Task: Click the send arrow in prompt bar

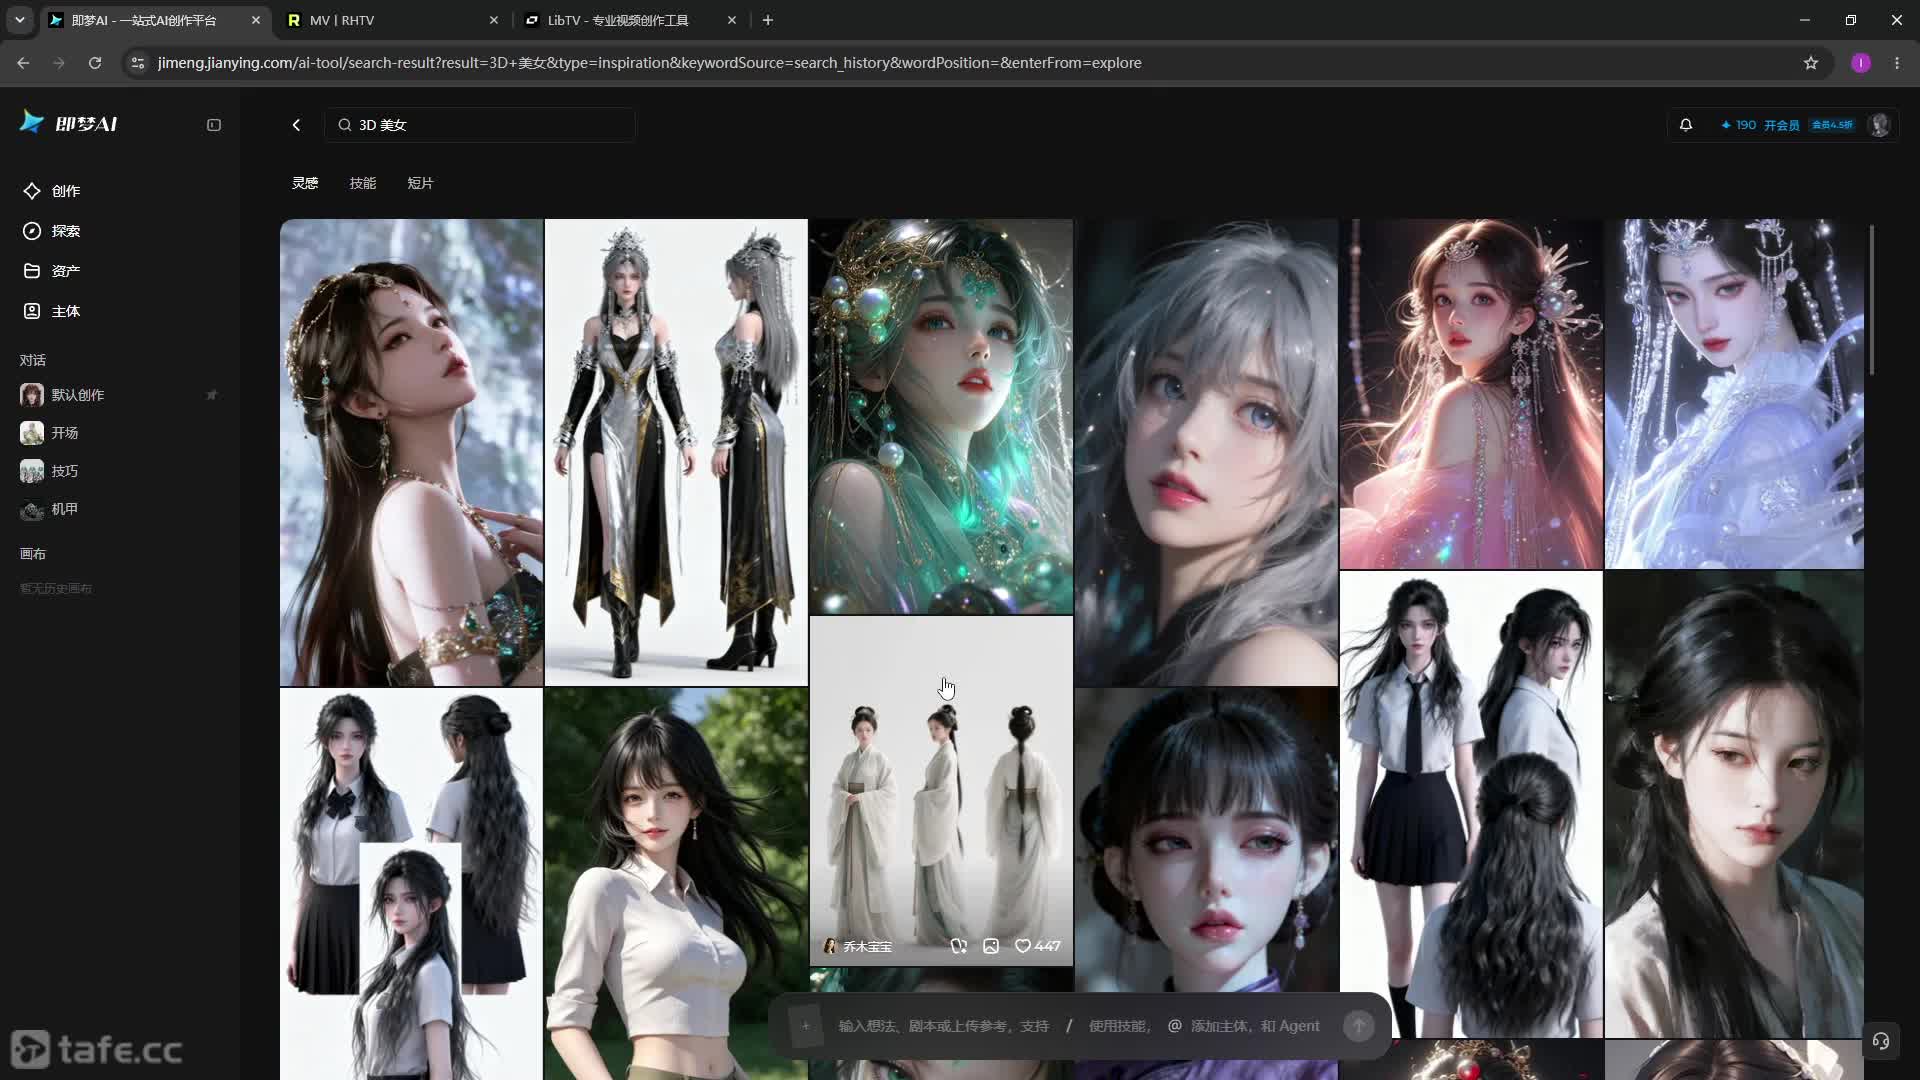Action: 1358,1026
